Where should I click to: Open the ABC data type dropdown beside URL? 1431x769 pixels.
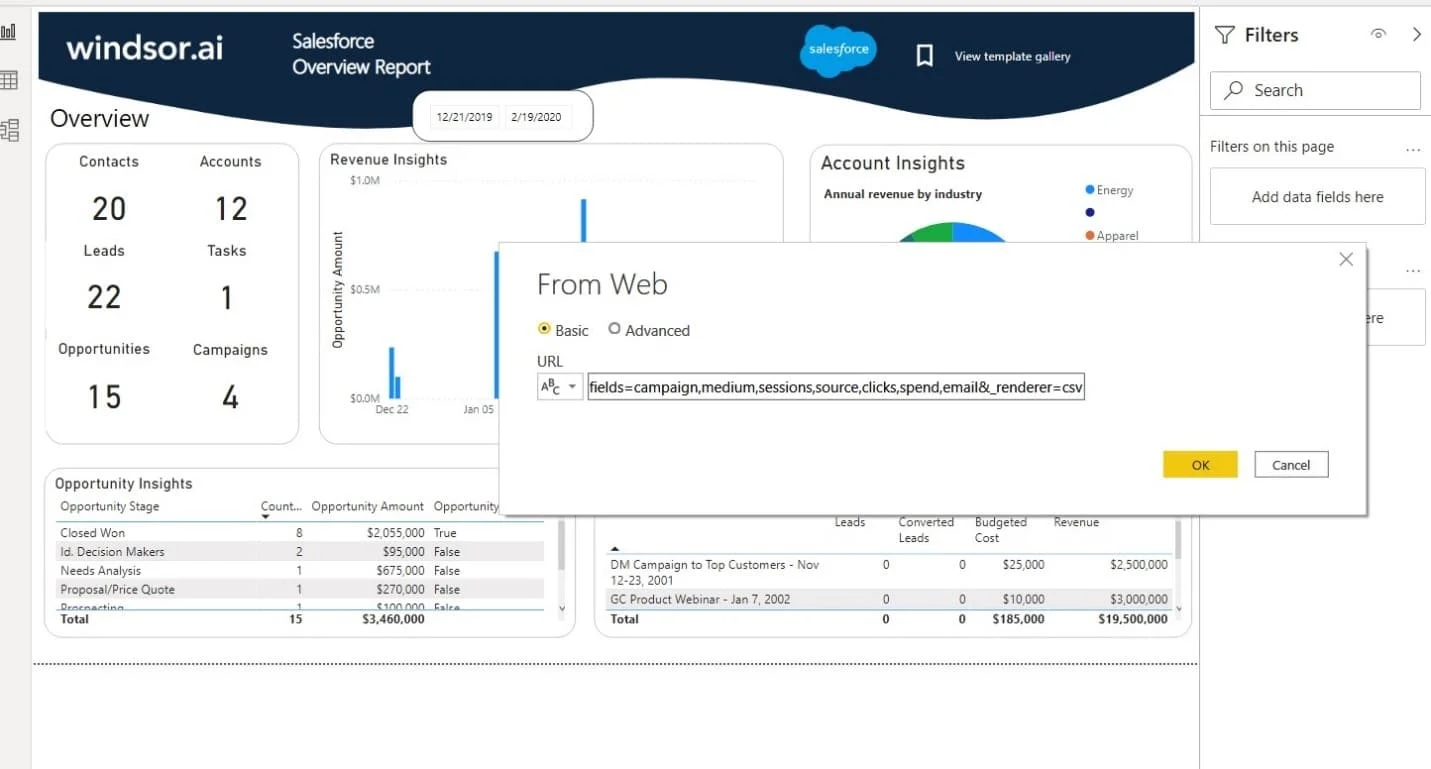[x=560, y=386]
